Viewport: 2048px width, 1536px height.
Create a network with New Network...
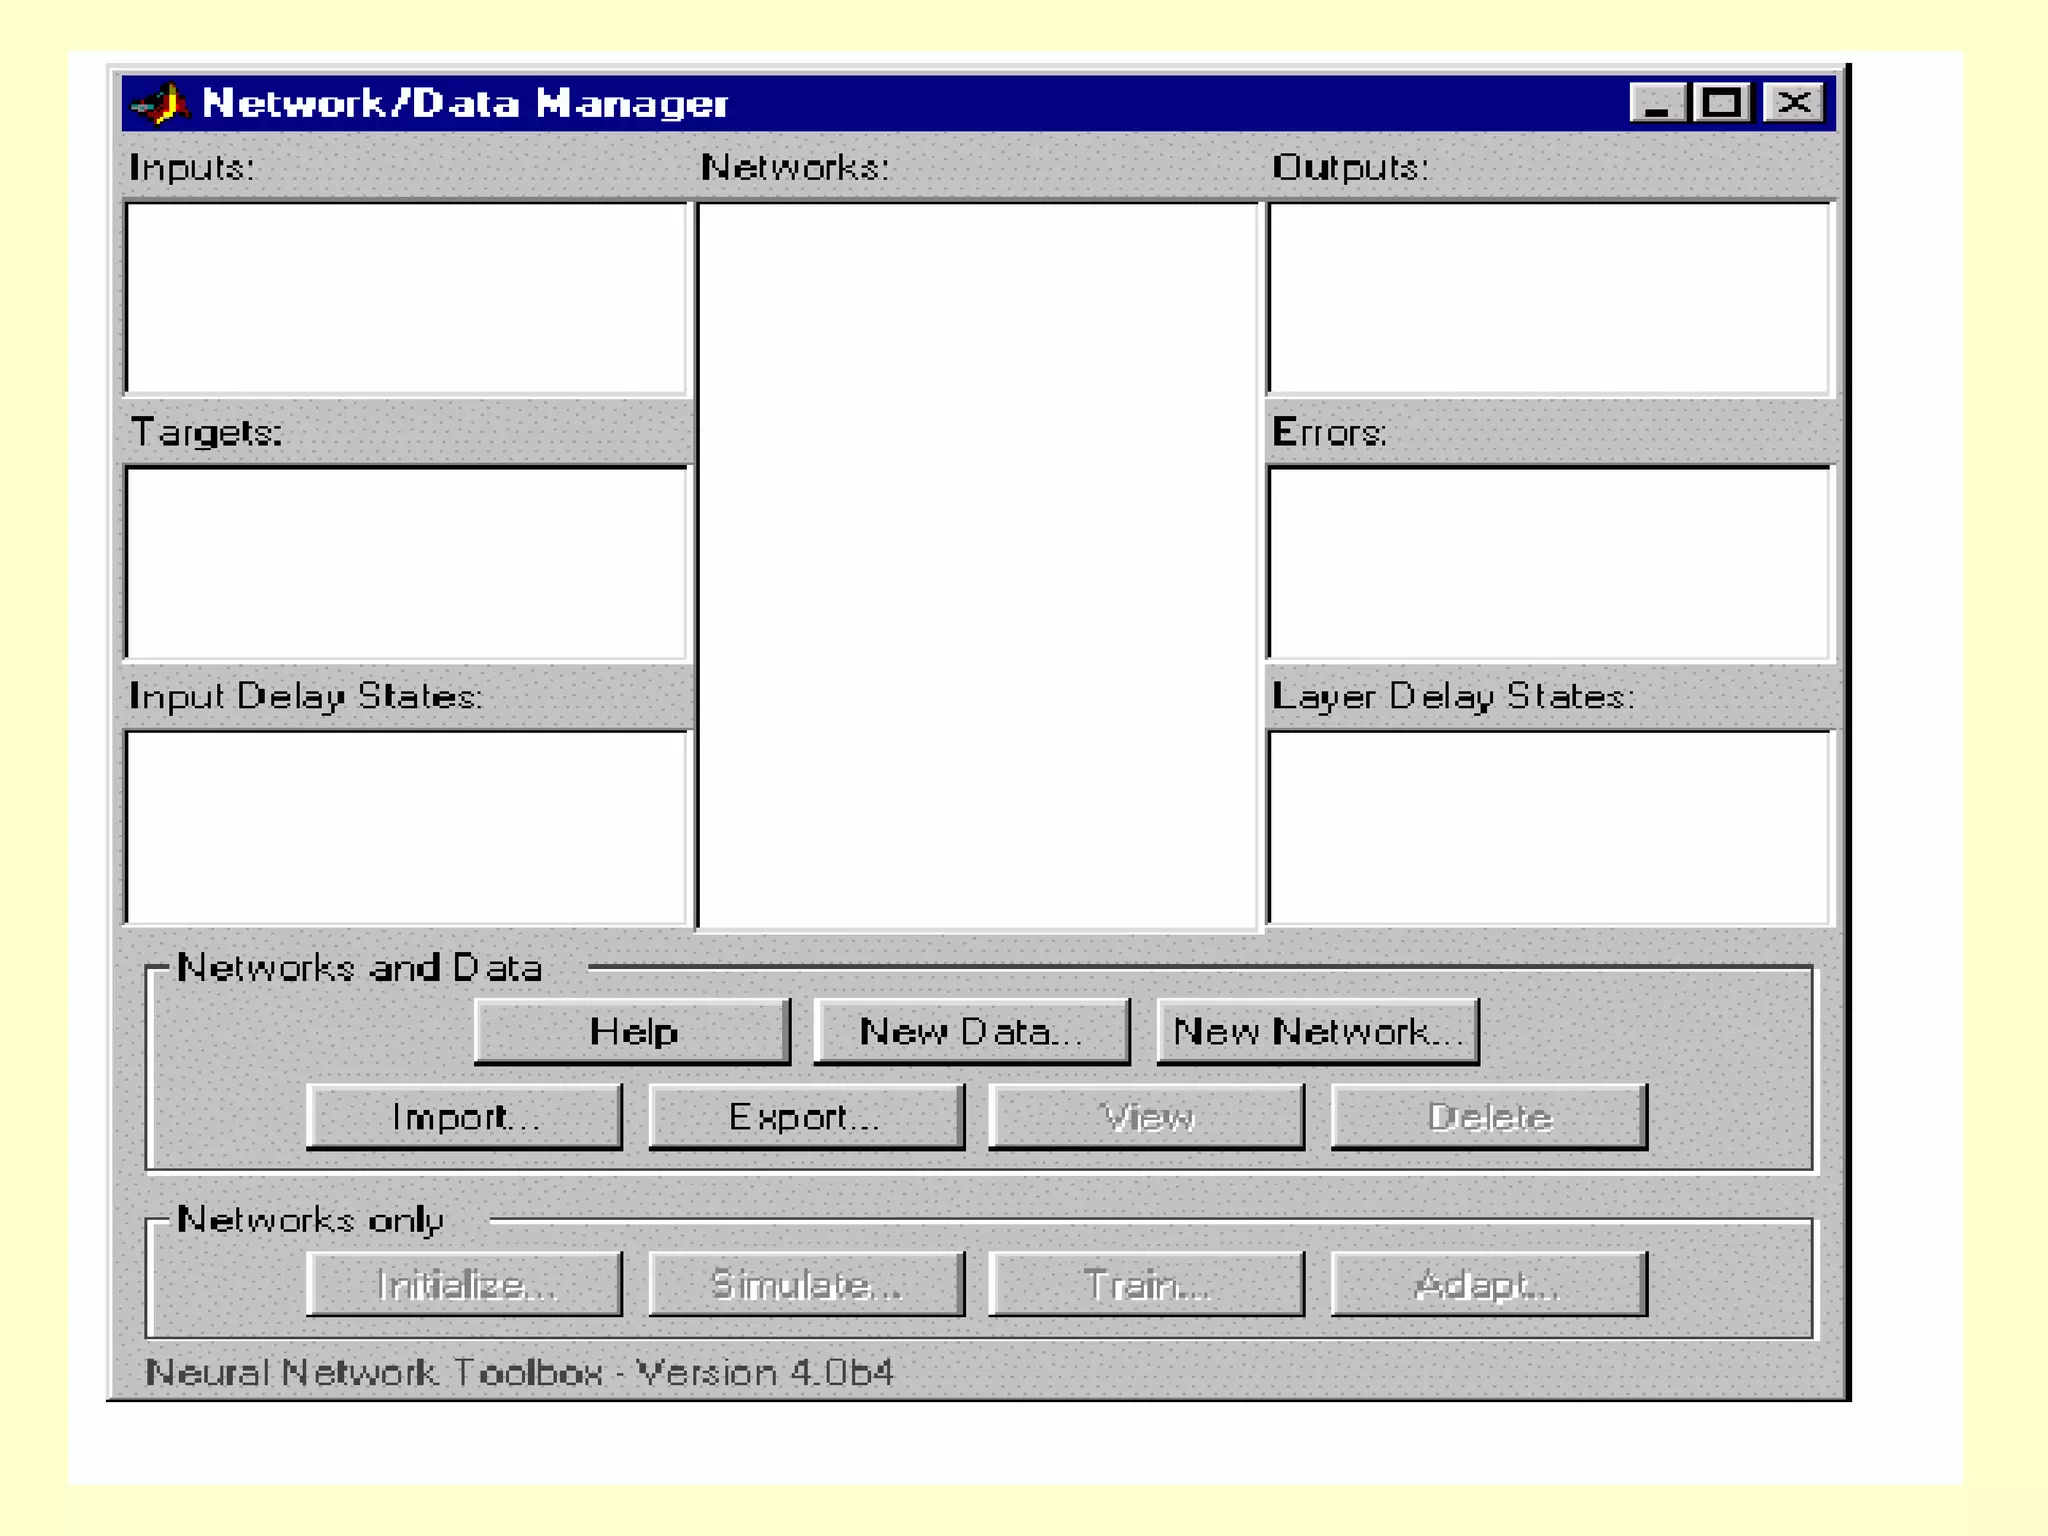click(x=1318, y=1031)
